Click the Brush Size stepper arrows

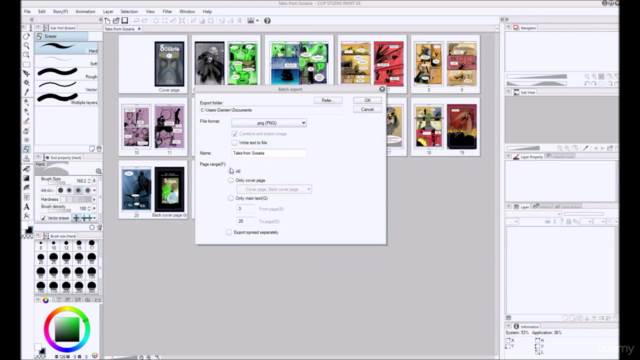89,180
